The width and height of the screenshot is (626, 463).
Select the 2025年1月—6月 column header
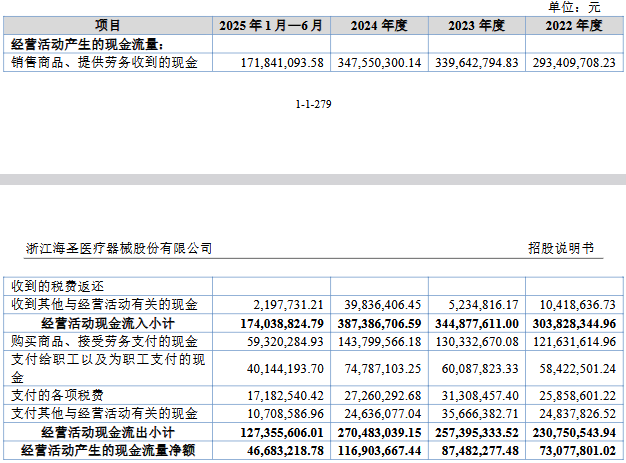click(270, 25)
